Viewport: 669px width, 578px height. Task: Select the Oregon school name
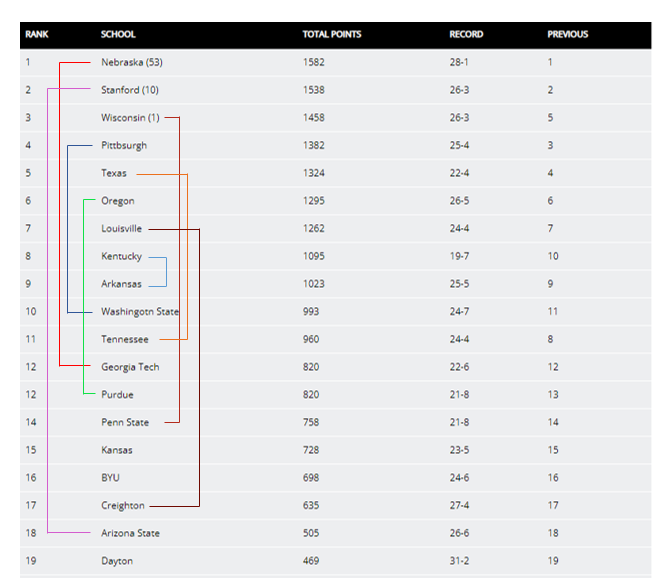(x=118, y=201)
